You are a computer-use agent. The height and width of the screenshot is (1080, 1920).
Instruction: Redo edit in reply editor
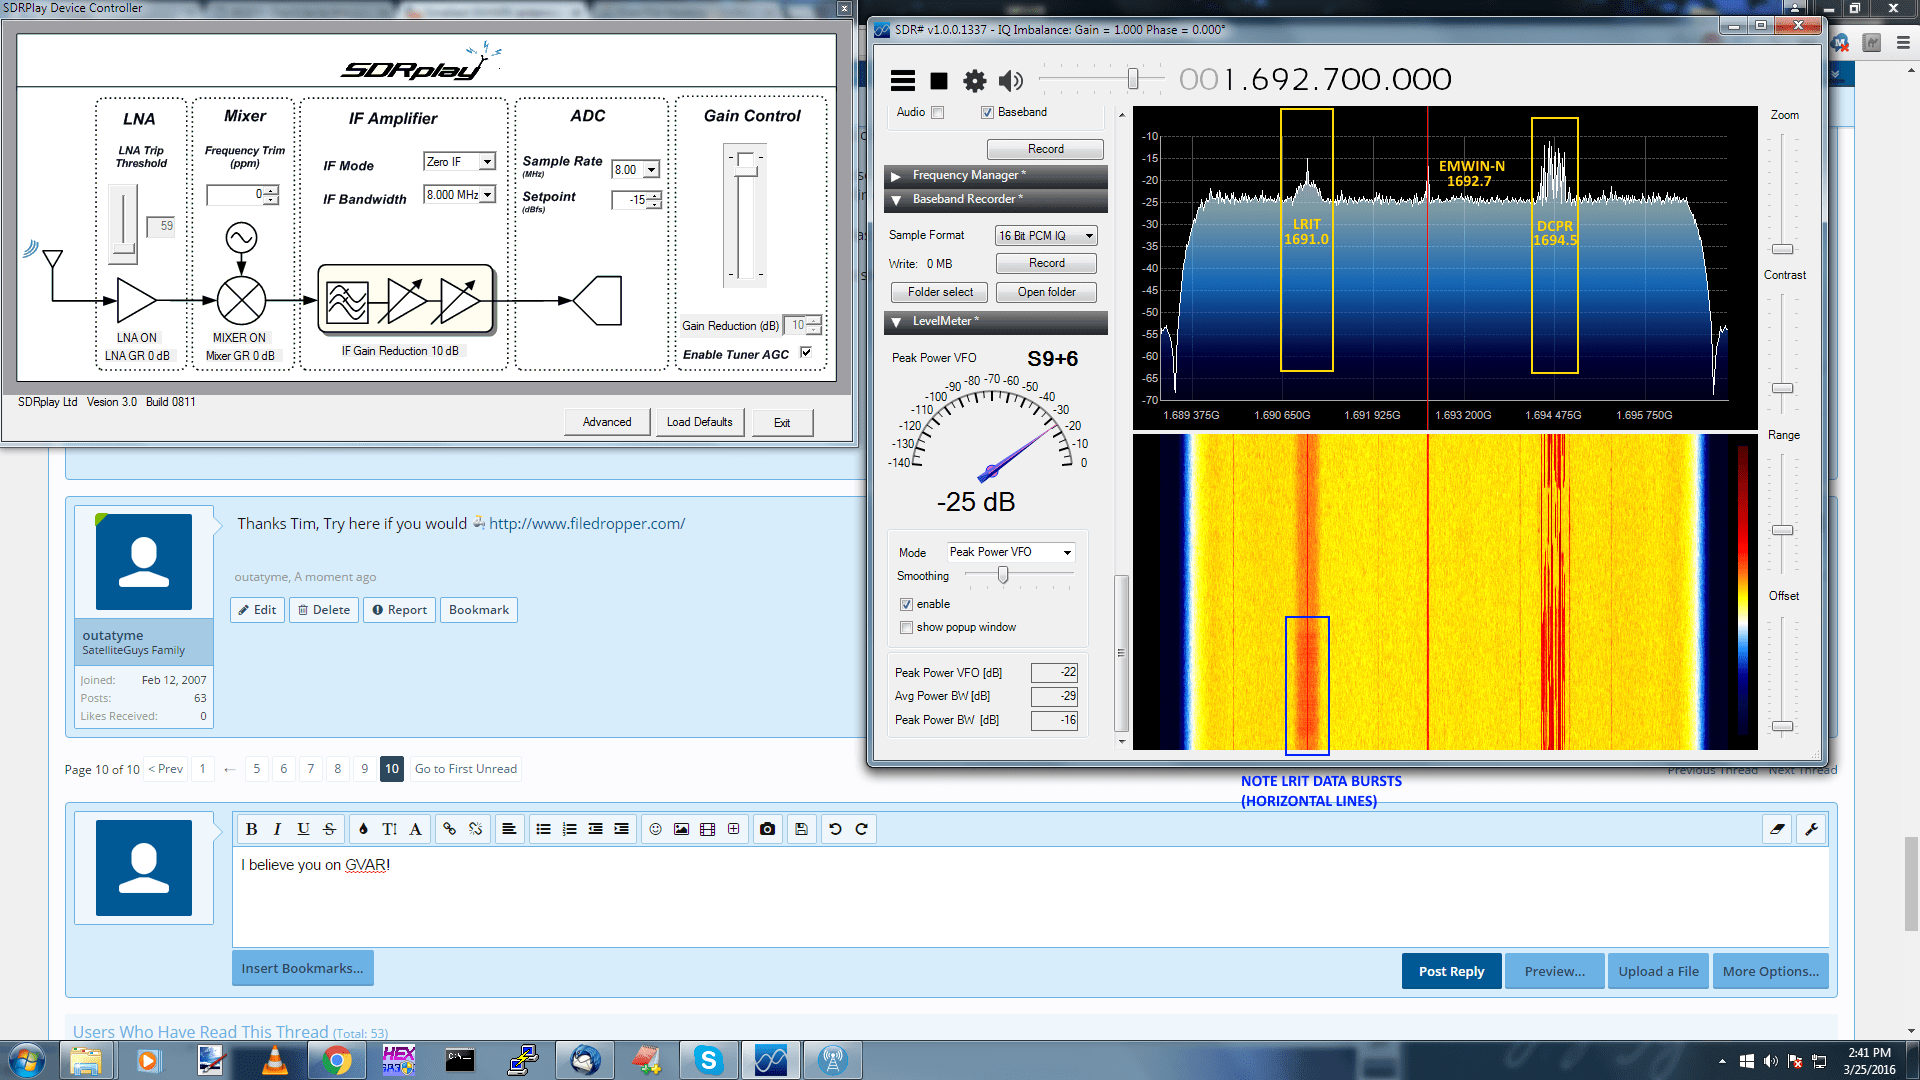[861, 829]
